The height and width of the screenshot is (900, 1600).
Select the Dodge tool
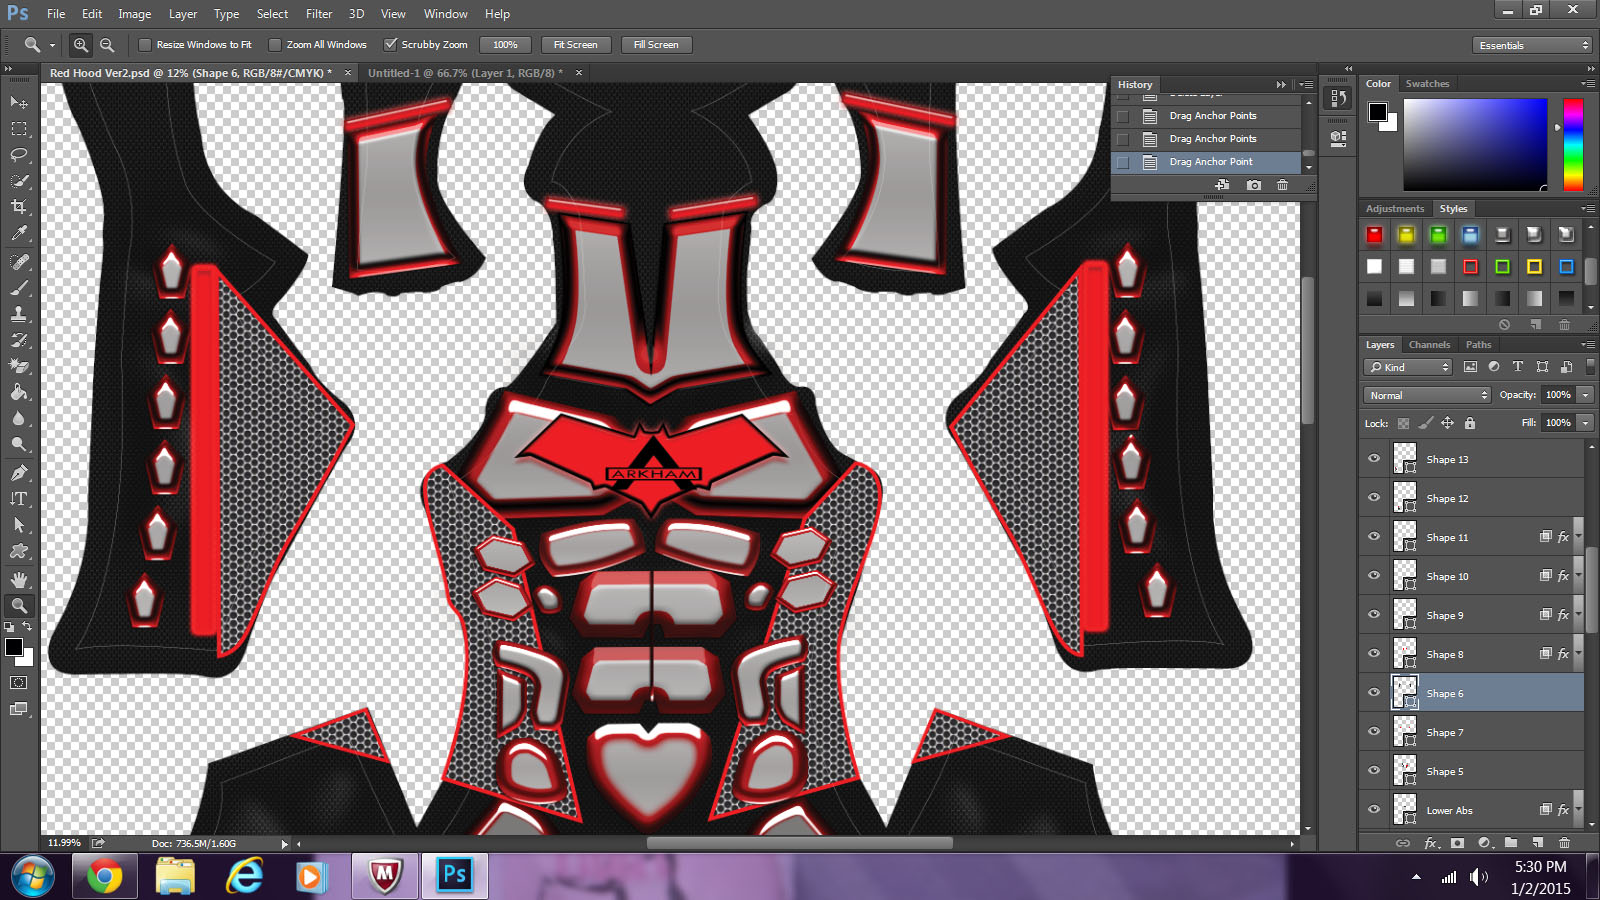tap(19, 444)
